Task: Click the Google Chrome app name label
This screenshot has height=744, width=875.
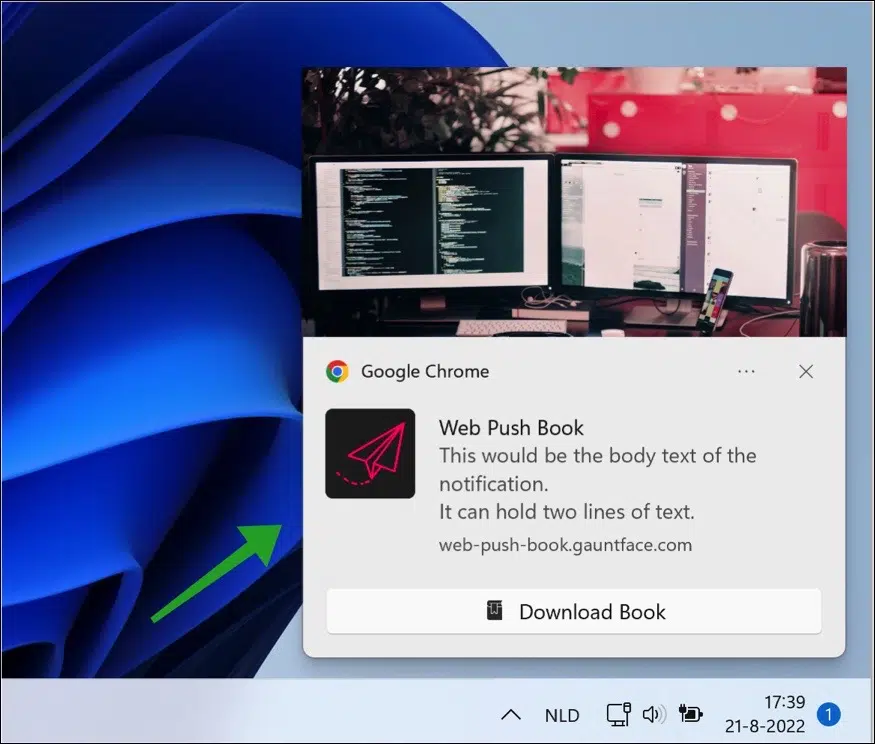Action: pyautogui.click(x=425, y=371)
